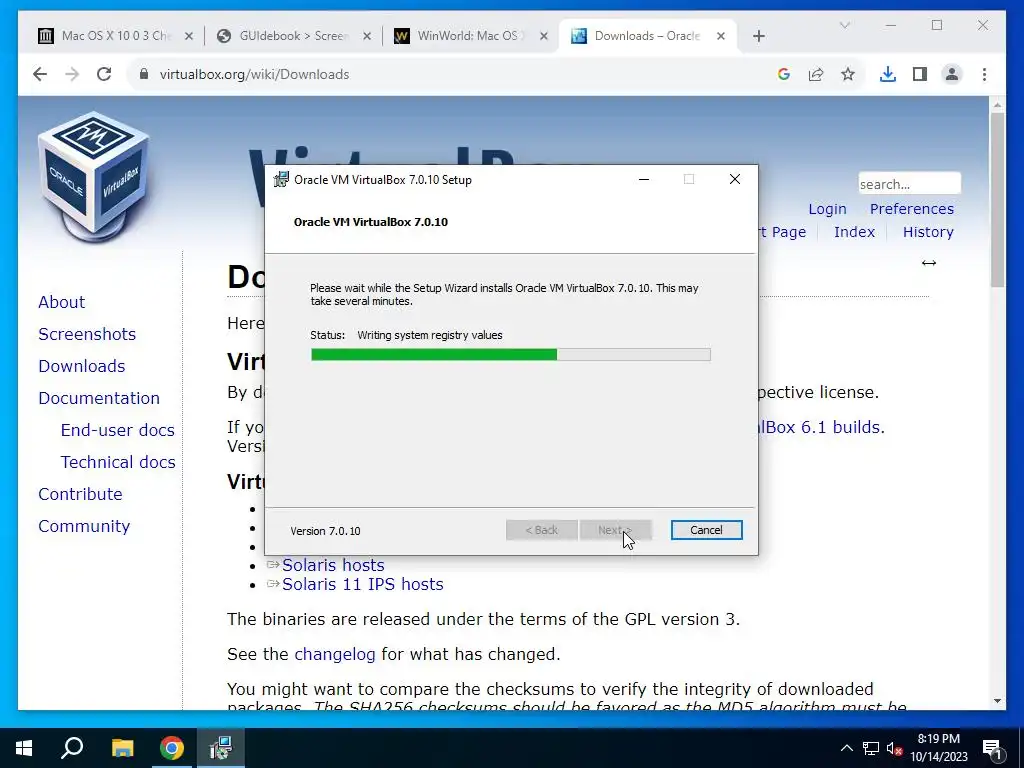The height and width of the screenshot is (768, 1024).
Task: Click the greyed-out Next button in Setup
Action: [x=615, y=530]
